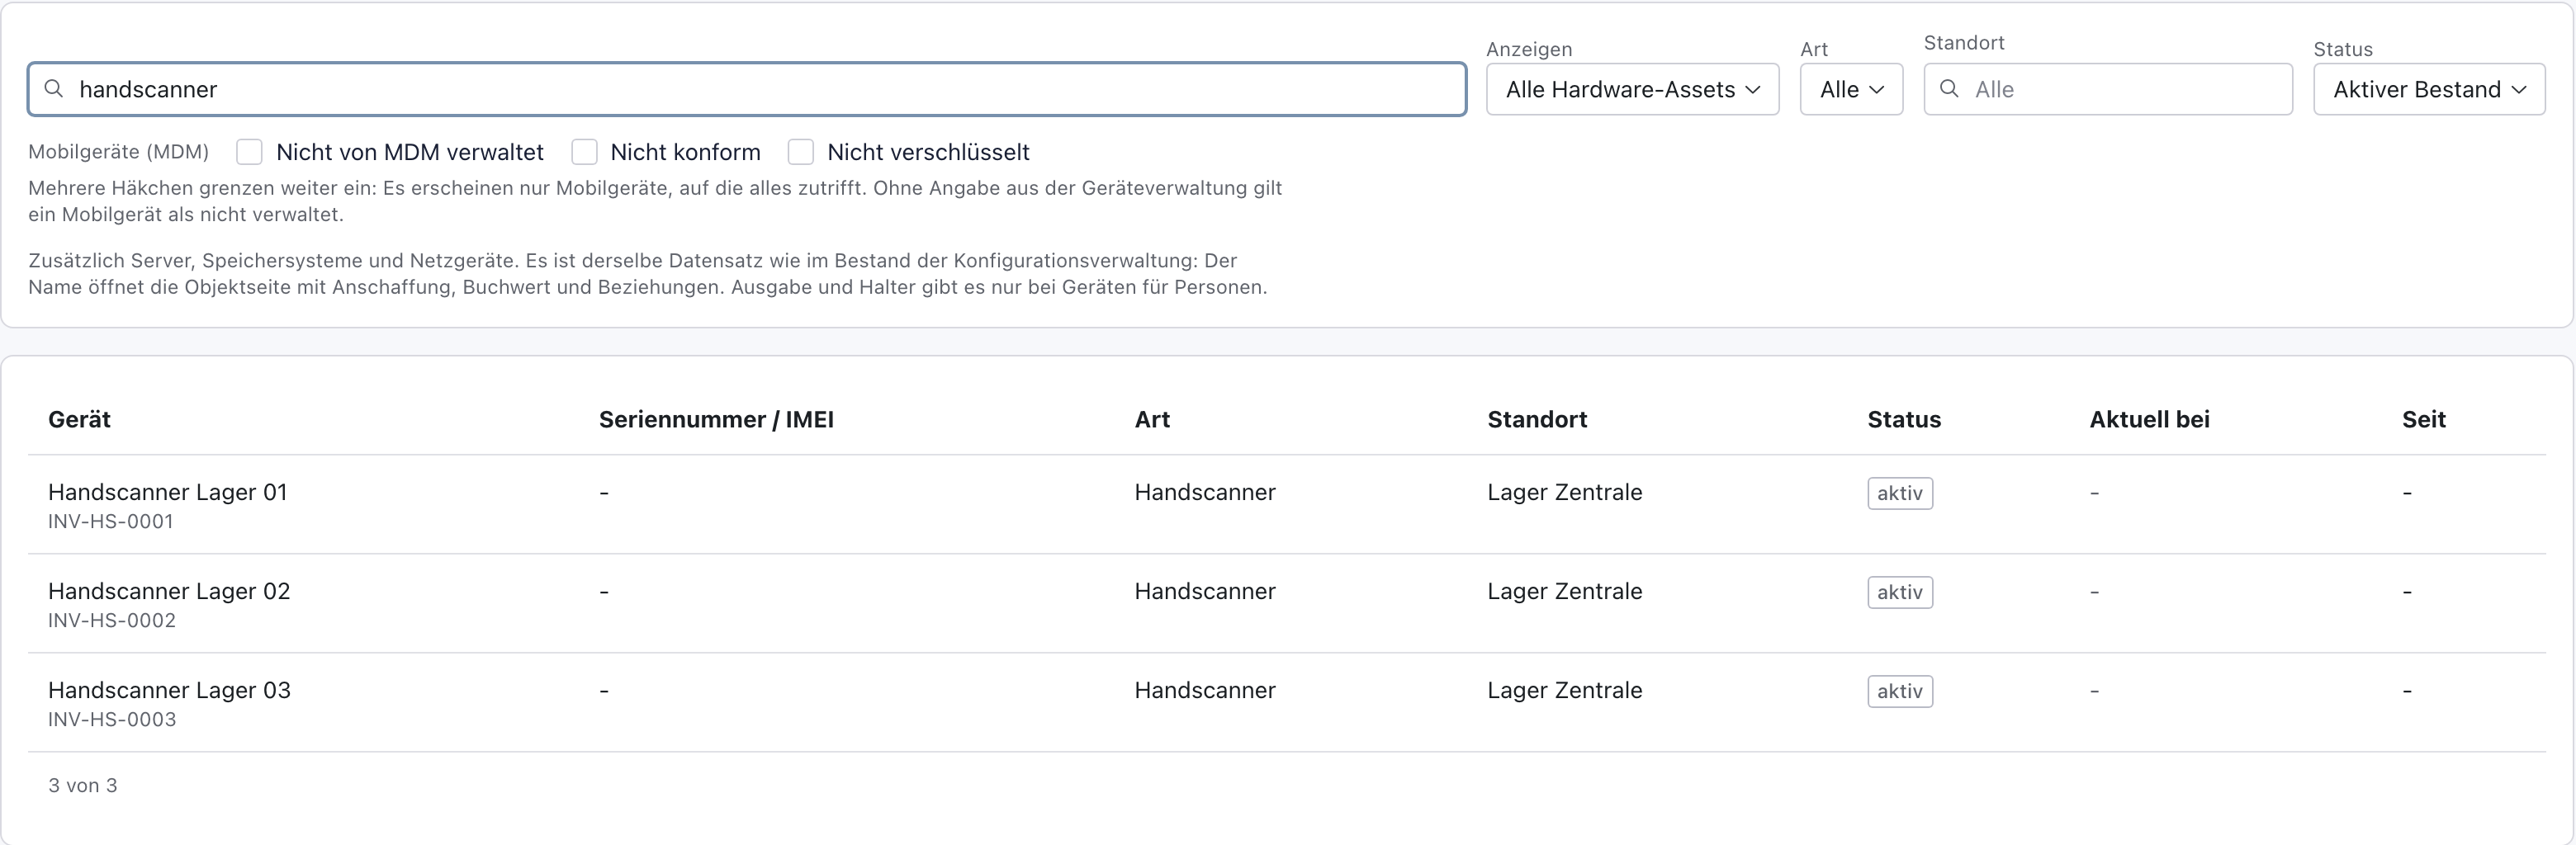The image size is (2576, 845).
Task: Click into the Standort filter field
Action: pyautogui.click(x=2108, y=89)
